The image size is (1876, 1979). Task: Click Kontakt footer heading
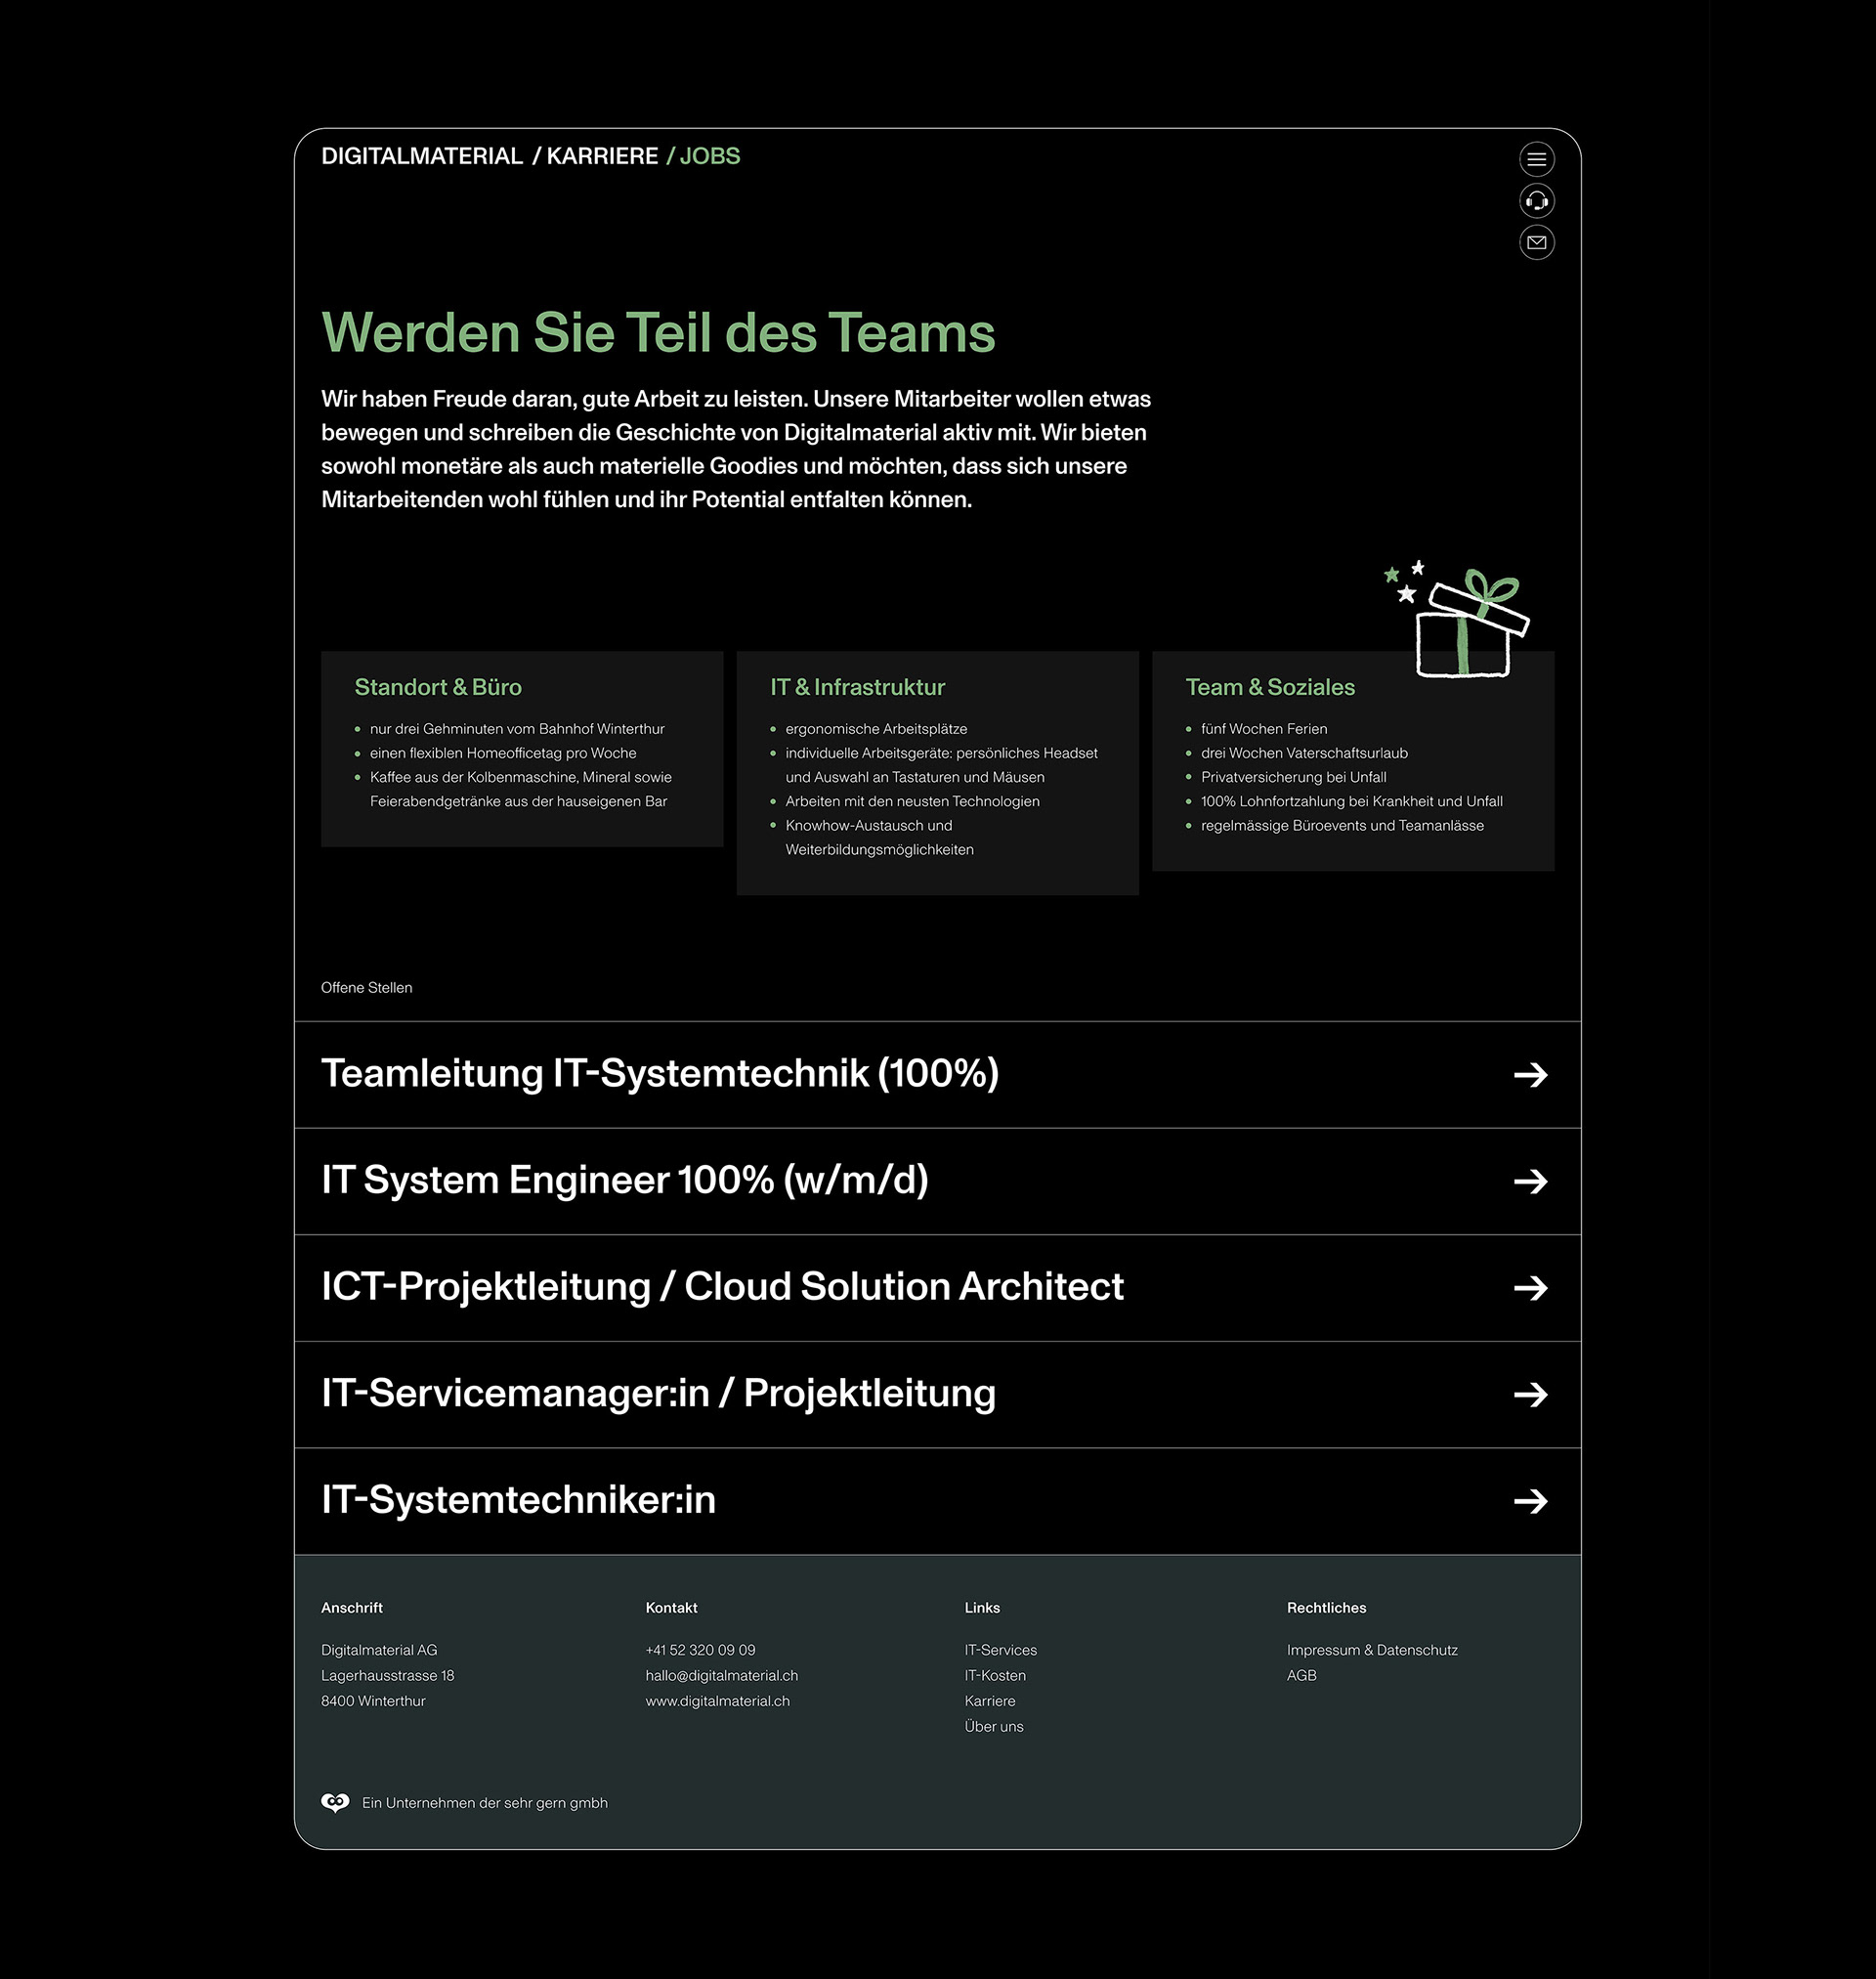[671, 1607]
